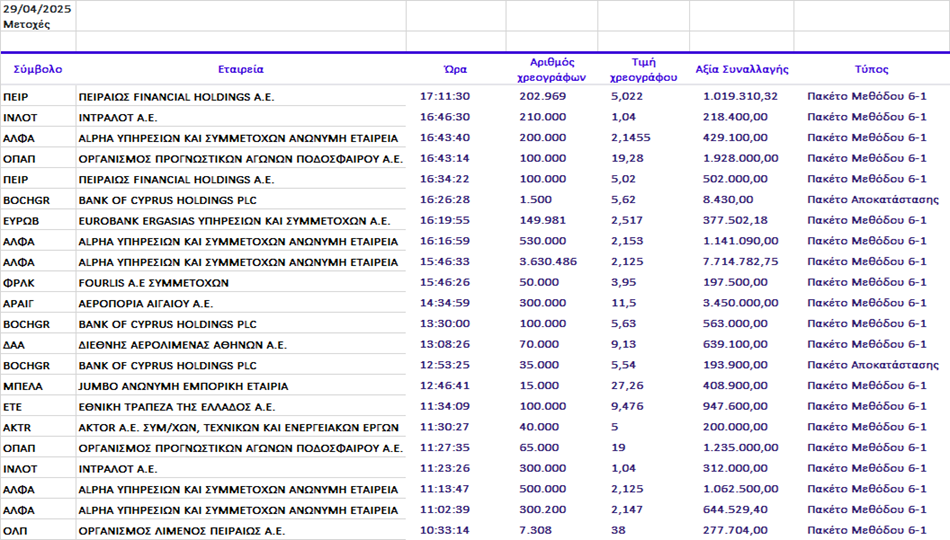This screenshot has width=950, height=540.
Task: Click the ΕΥΡΩΒ symbol cell
Action: [x=21, y=221]
